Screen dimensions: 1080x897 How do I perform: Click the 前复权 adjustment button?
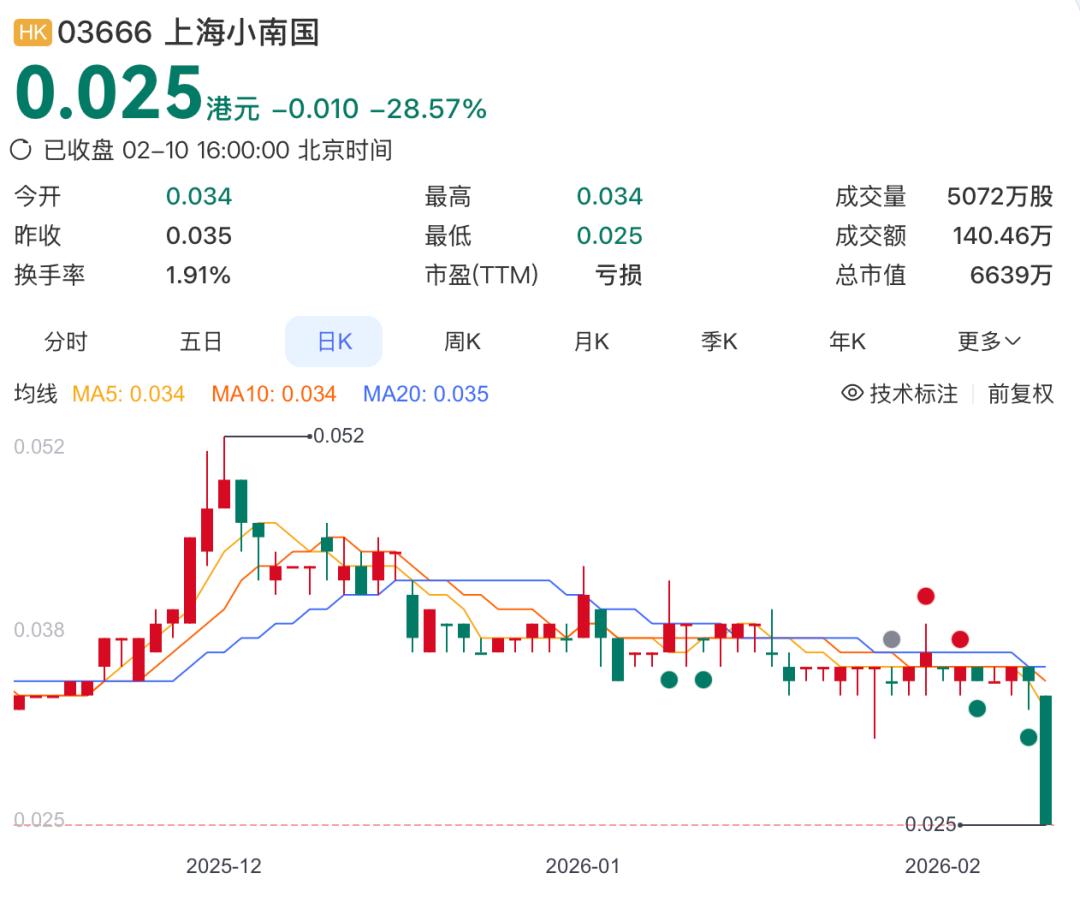[x=1018, y=394]
